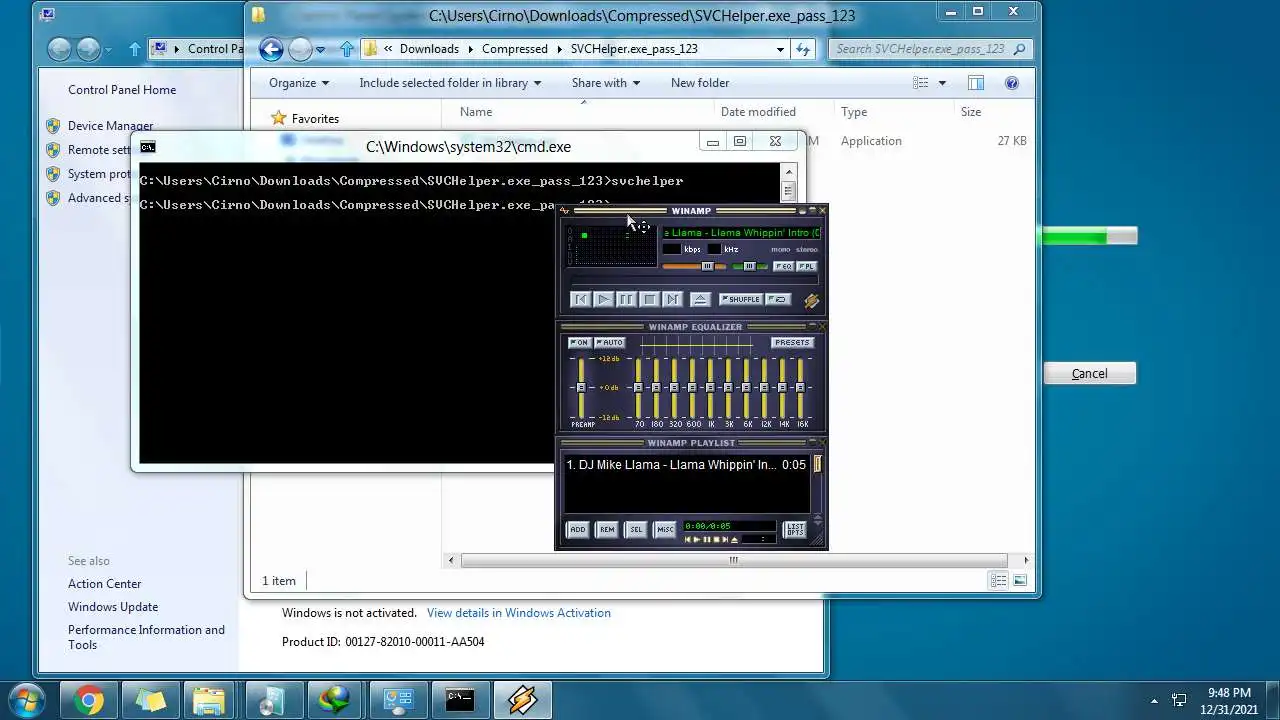Open playlist ADD menu
The width and height of the screenshot is (1280, 720).
point(577,530)
